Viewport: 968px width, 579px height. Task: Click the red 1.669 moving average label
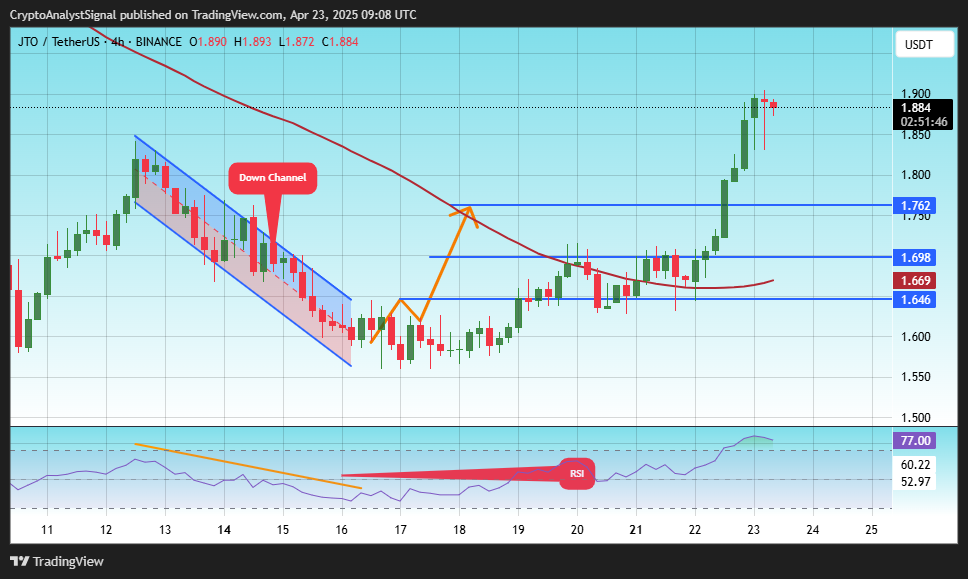pyautogui.click(x=914, y=281)
